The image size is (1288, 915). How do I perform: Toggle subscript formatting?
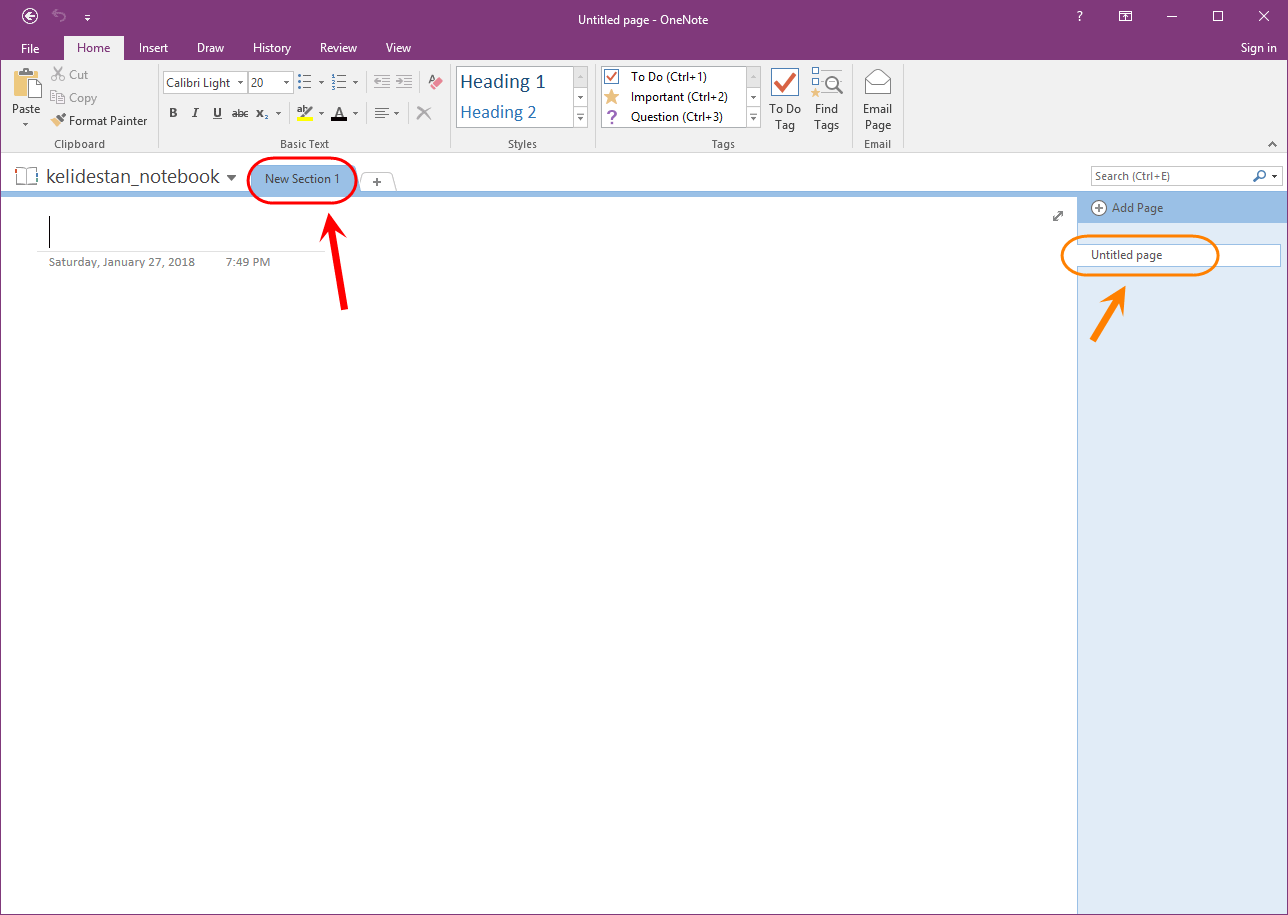(262, 113)
